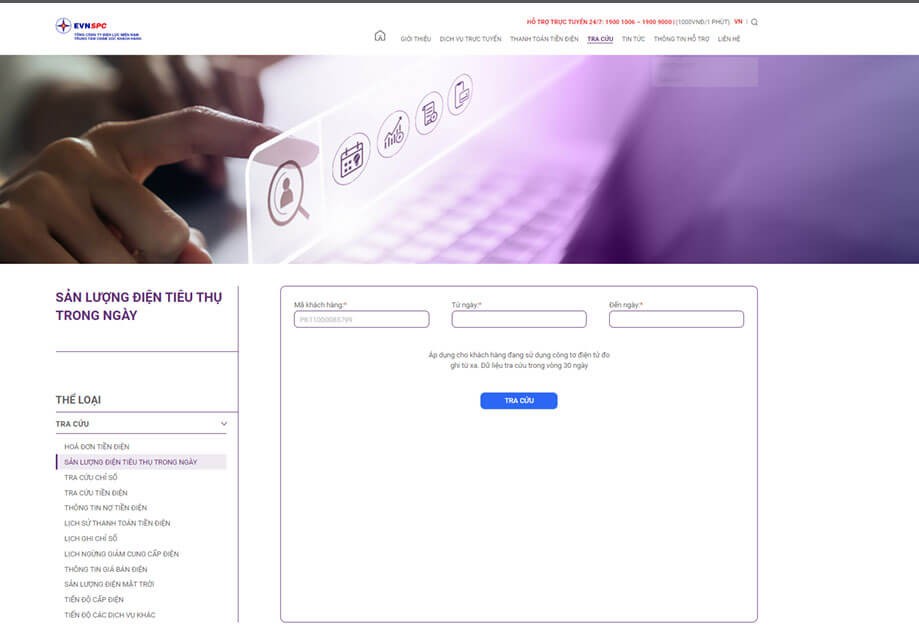Open the search magnifier icon at top right
This screenshot has height=643, width=919.
pos(754,22)
